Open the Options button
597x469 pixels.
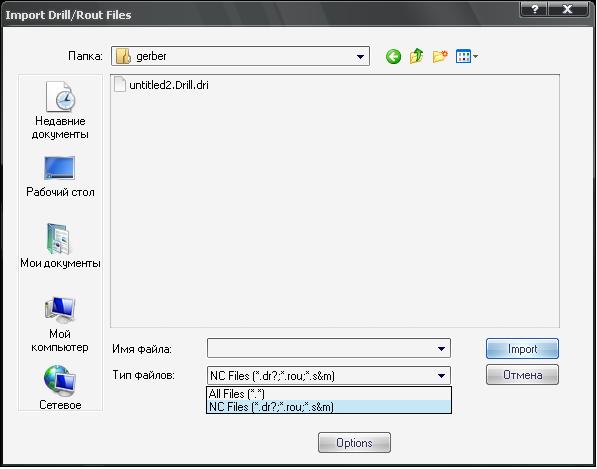click(354, 443)
